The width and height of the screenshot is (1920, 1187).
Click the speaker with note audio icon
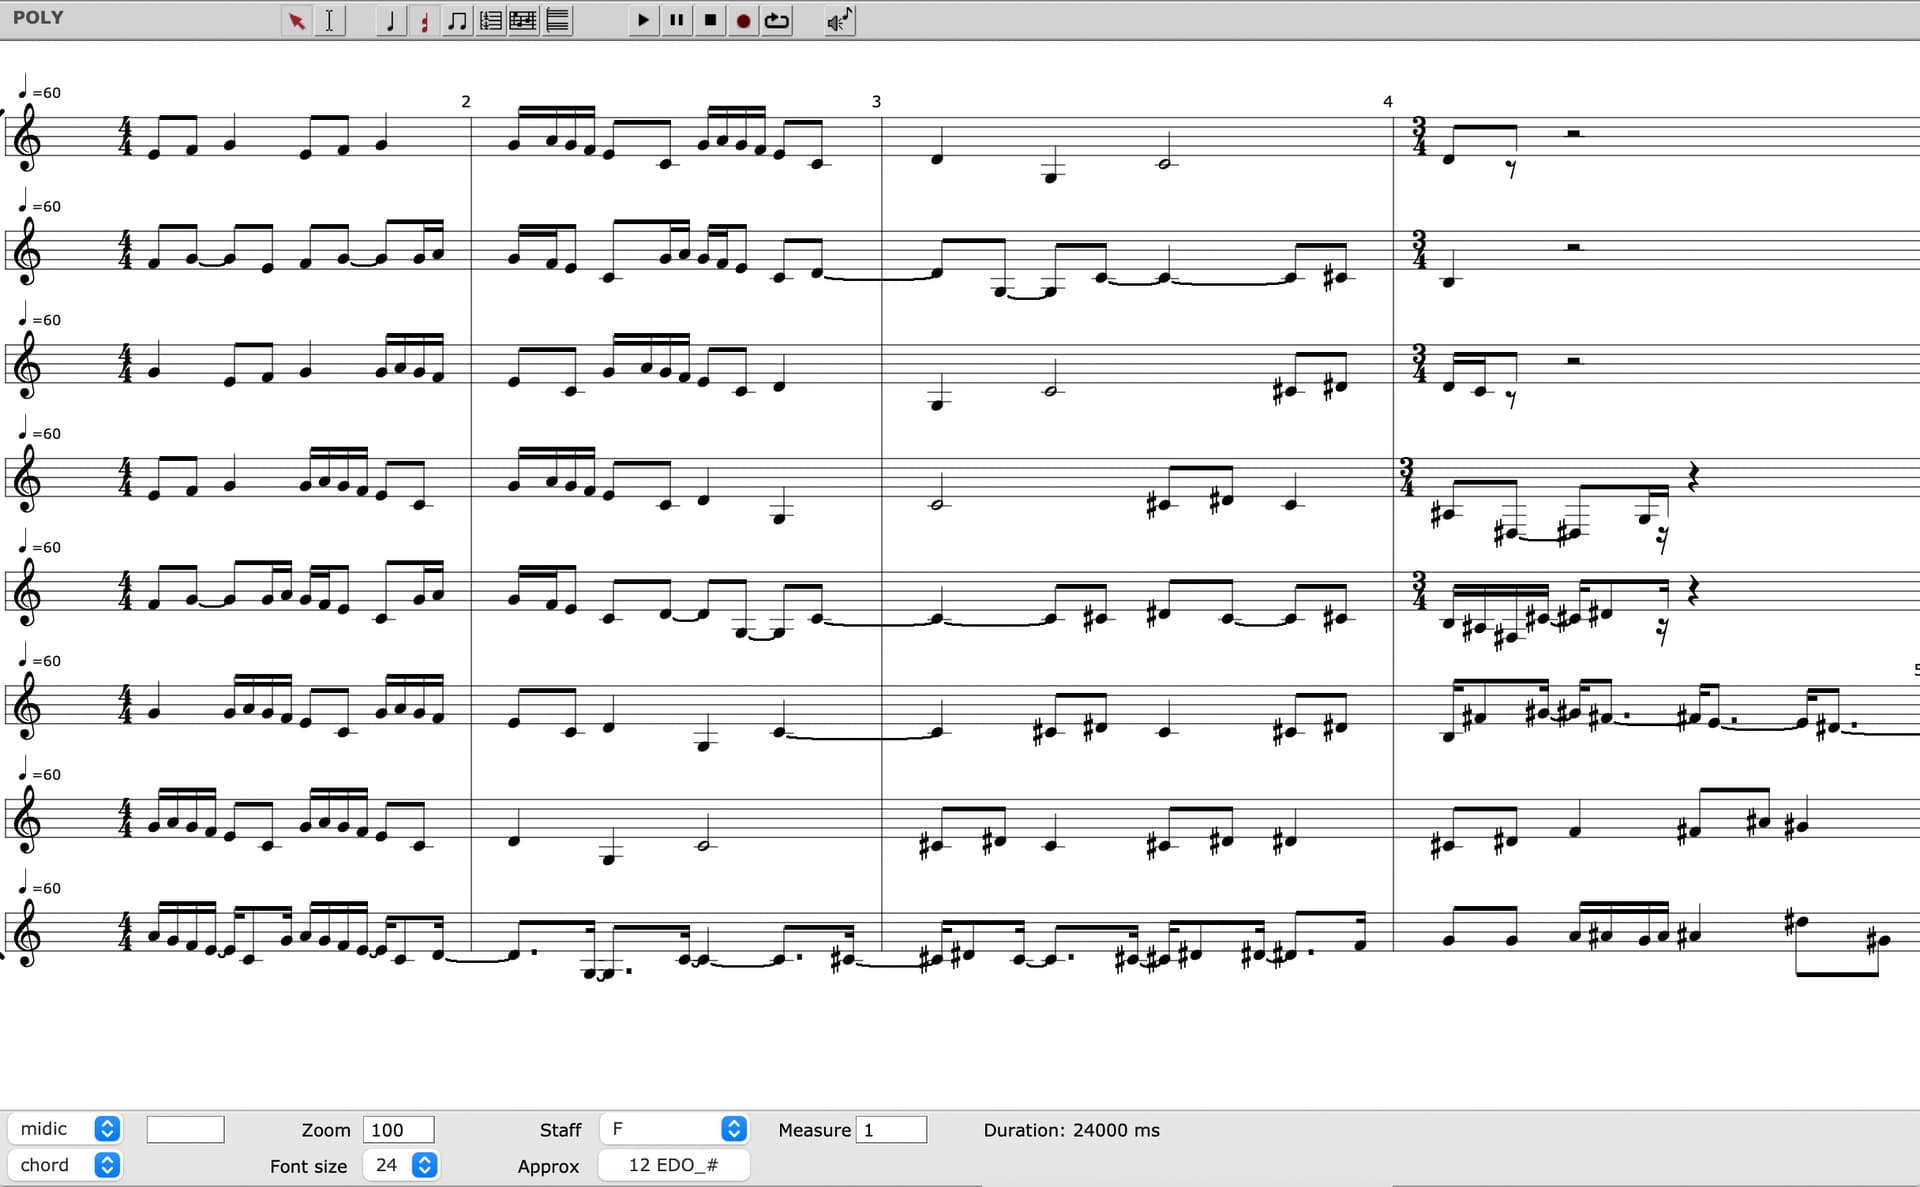point(840,20)
